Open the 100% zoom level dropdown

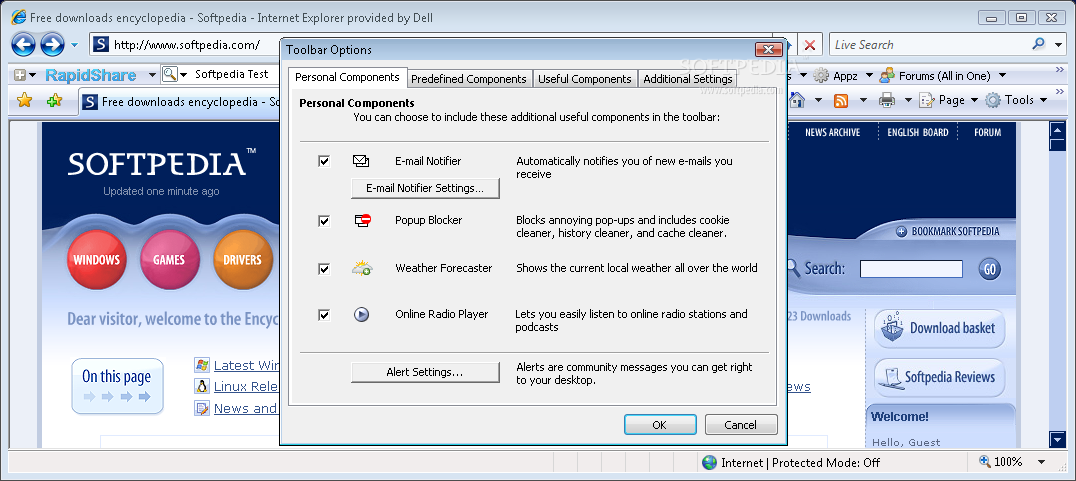pos(1042,462)
